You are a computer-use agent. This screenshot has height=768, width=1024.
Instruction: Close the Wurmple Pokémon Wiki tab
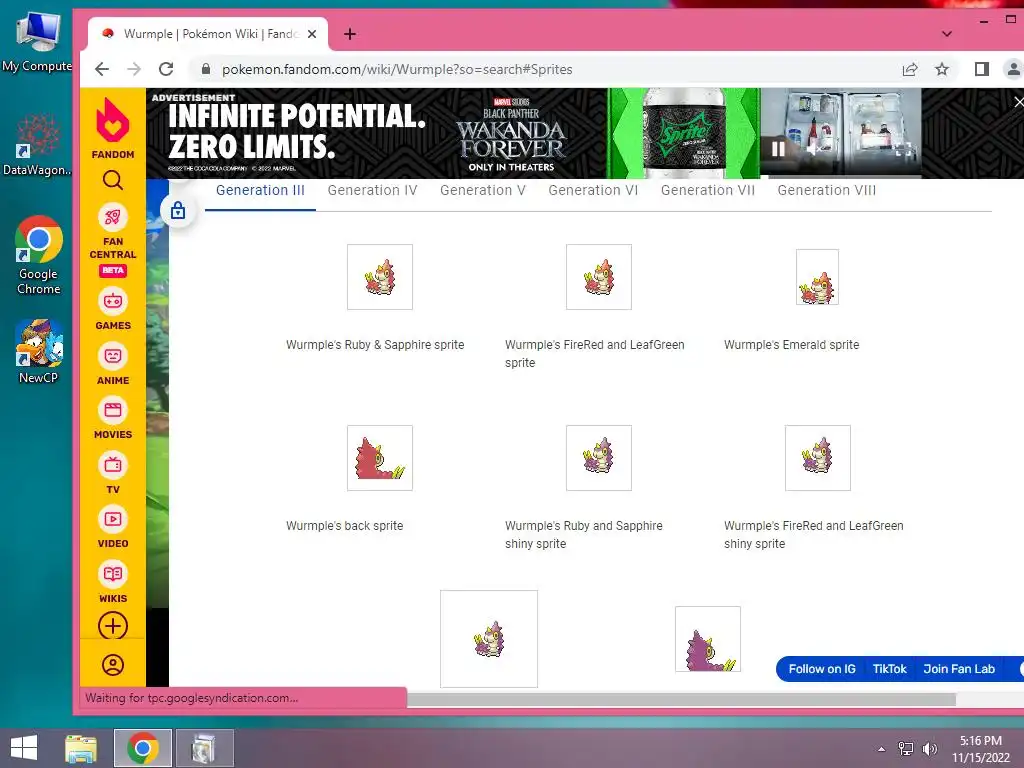click(x=312, y=34)
